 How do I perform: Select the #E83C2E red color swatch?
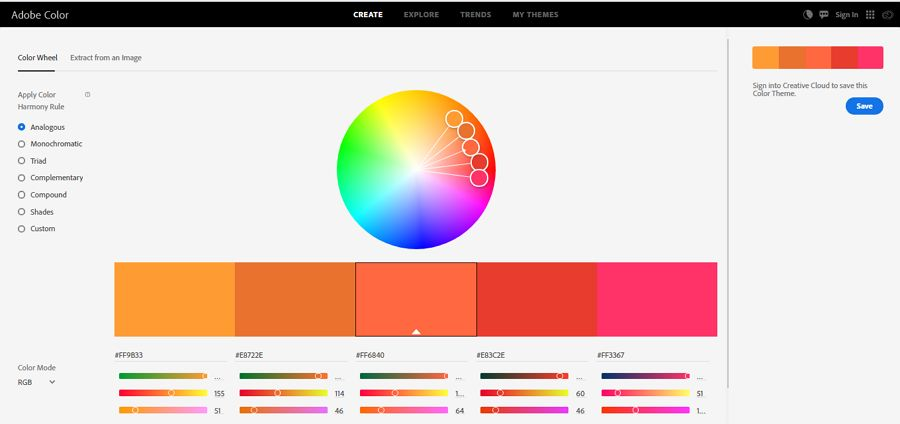[x=537, y=299]
